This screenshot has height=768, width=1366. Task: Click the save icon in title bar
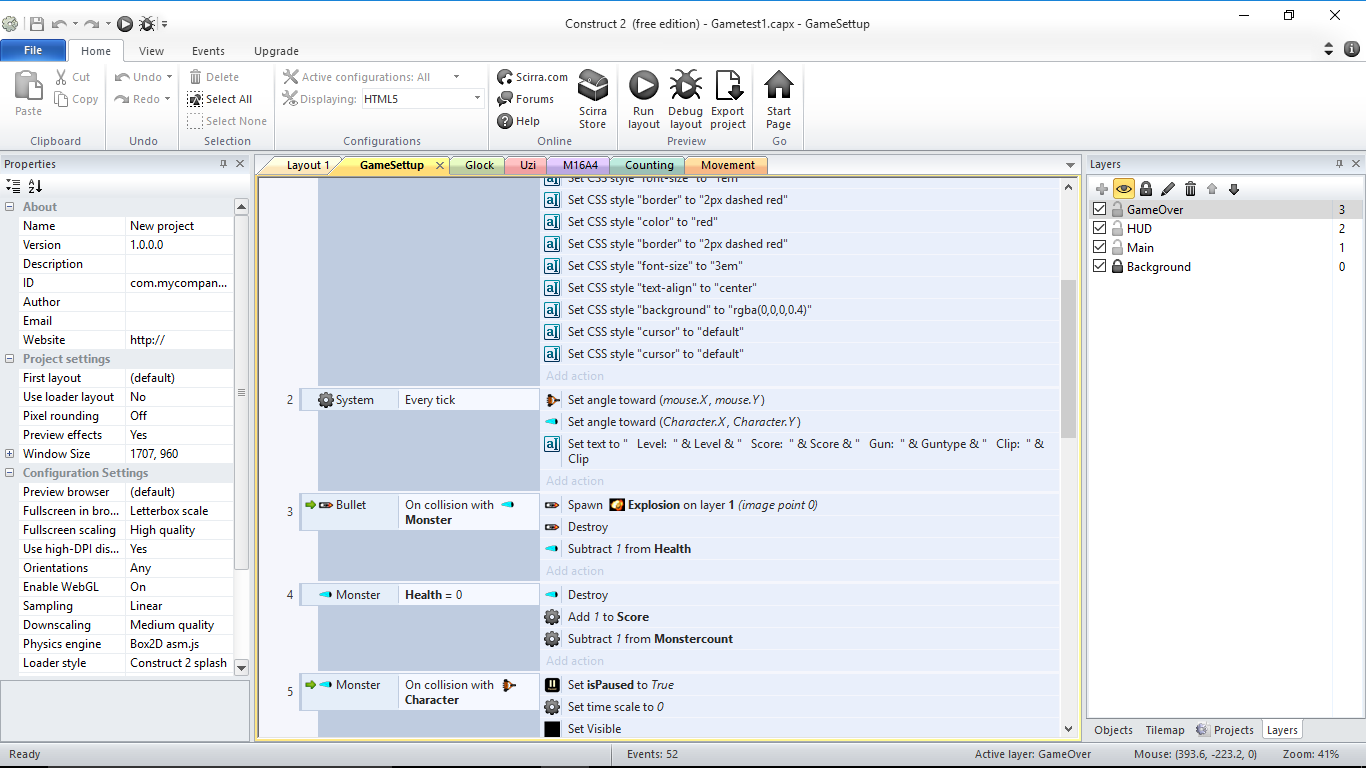37,24
